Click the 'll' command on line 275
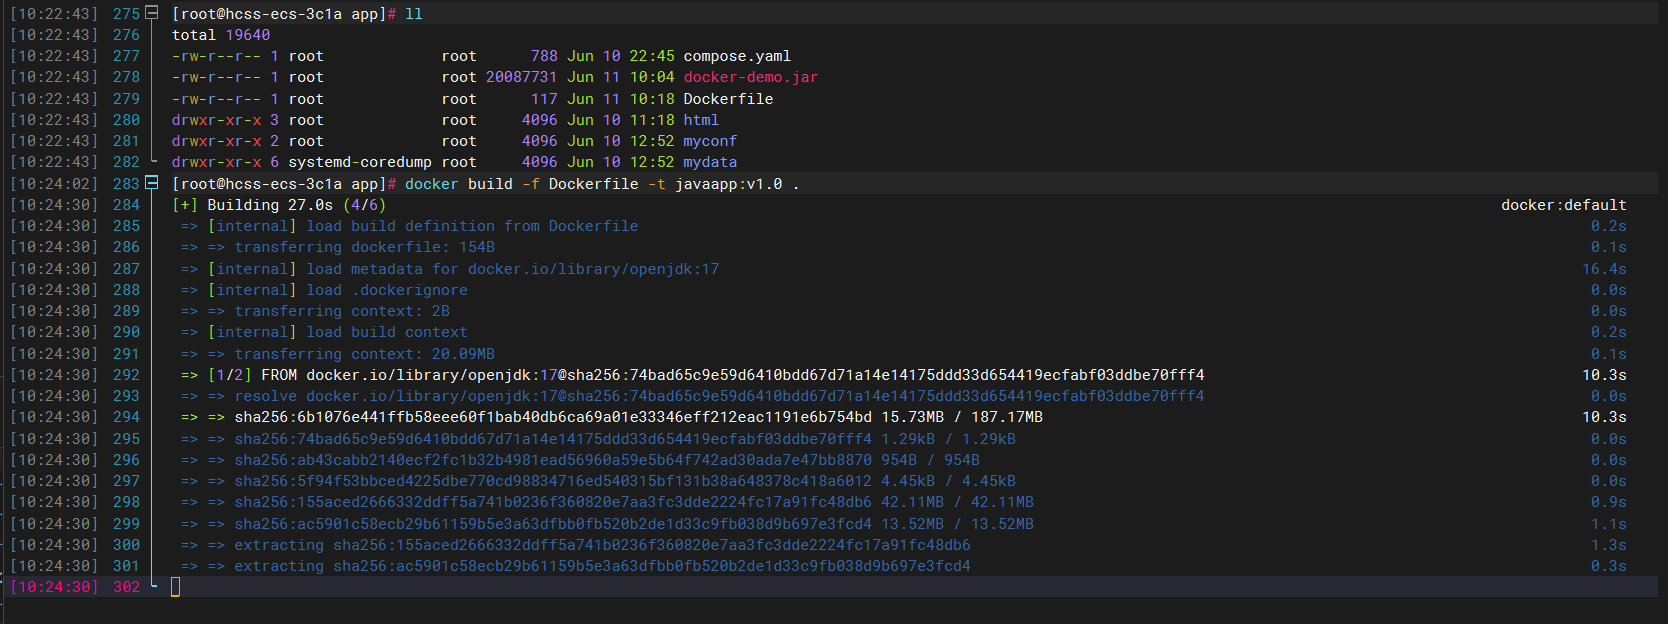Screen dimensions: 1668x624 [x=414, y=14]
